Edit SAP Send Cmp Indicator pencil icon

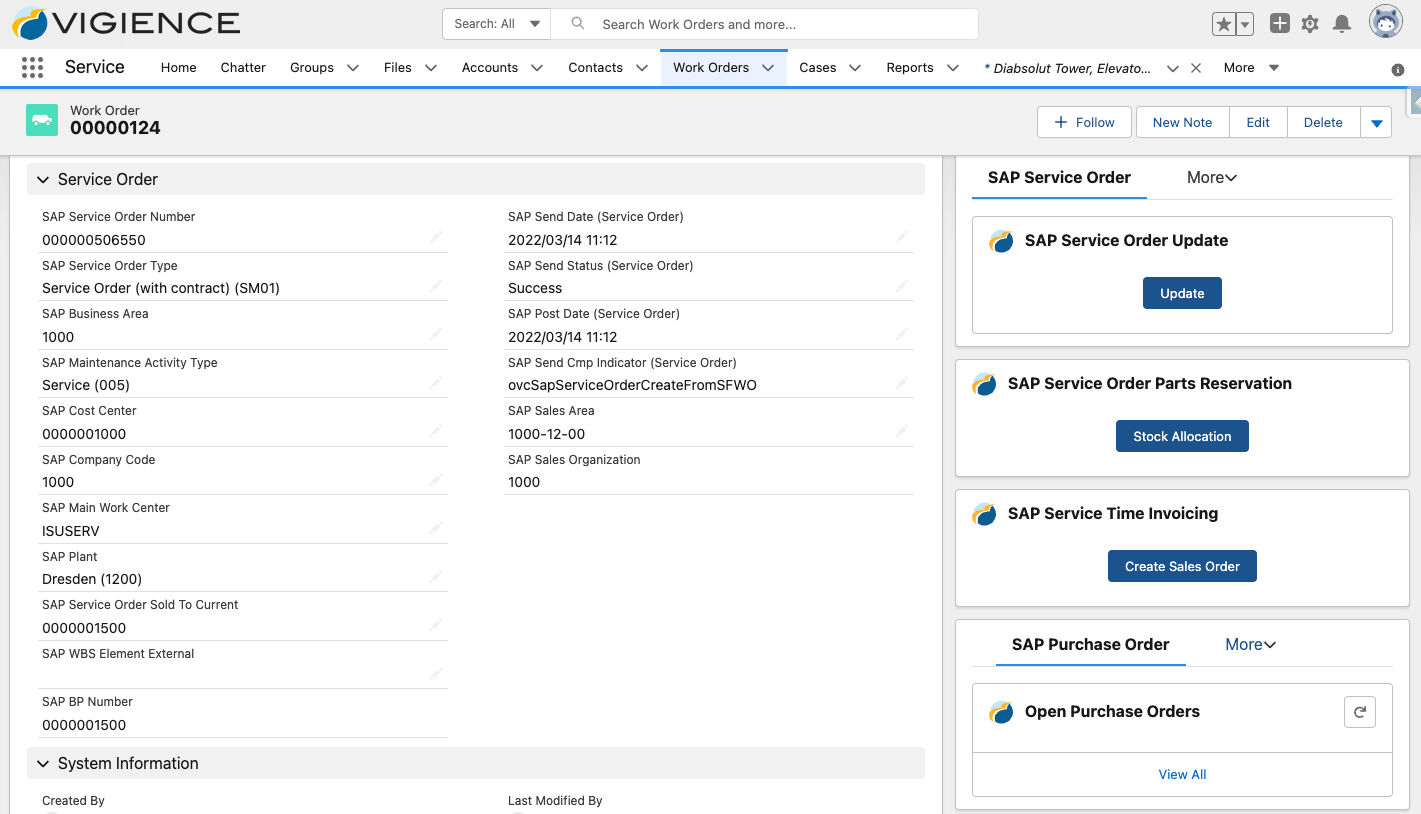click(x=902, y=383)
